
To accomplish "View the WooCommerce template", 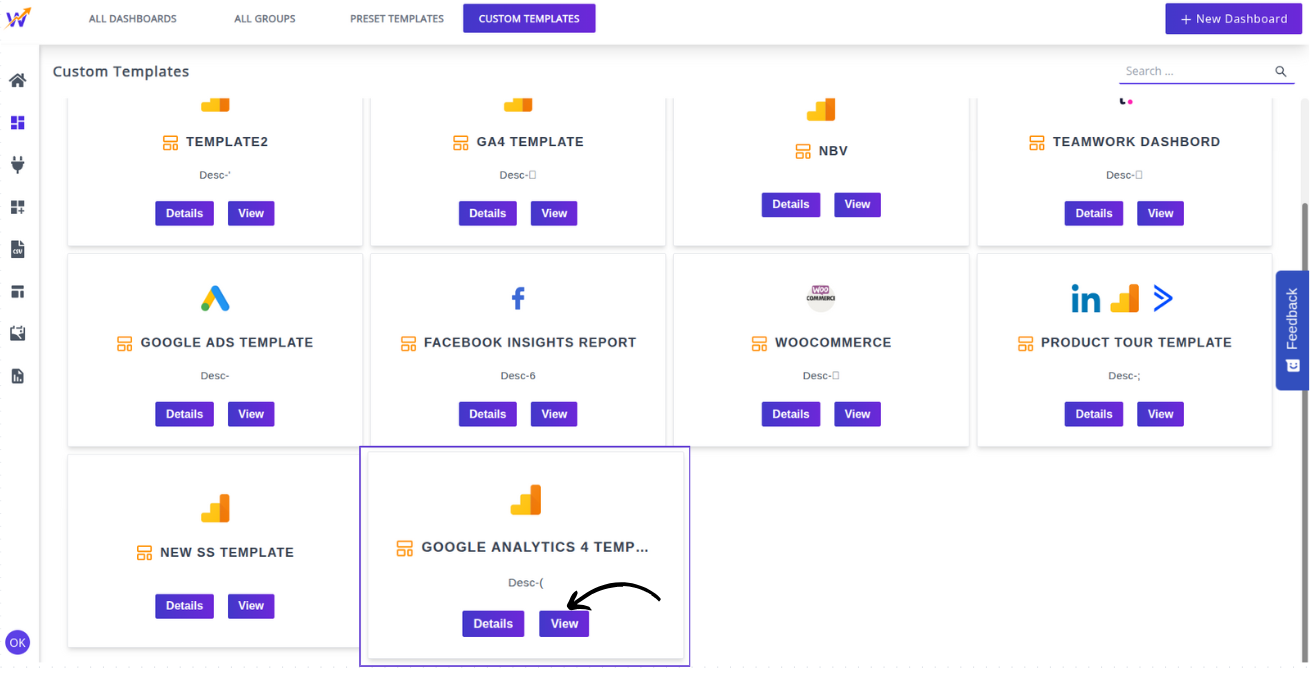I will (857, 414).
